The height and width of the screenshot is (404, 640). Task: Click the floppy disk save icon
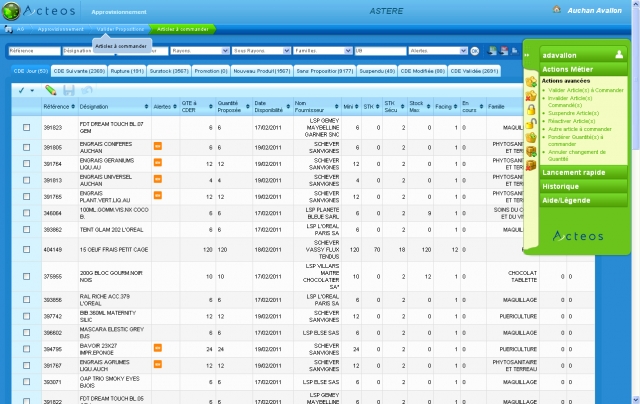point(69,90)
